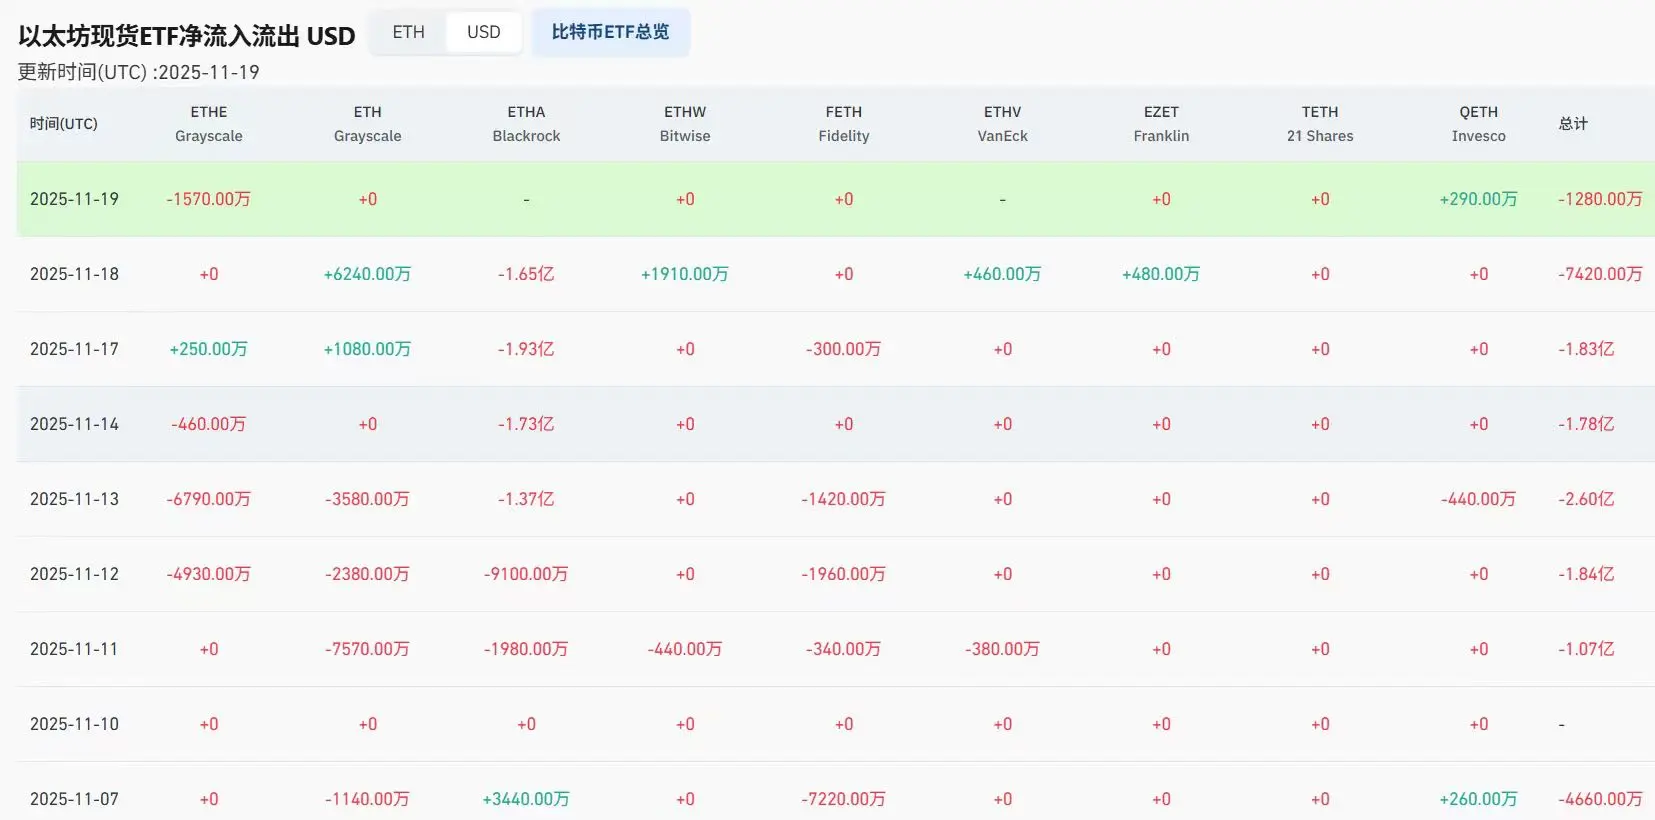Click the -380.00万 VanEck value
This screenshot has height=820, width=1655.
coord(1003,649)
